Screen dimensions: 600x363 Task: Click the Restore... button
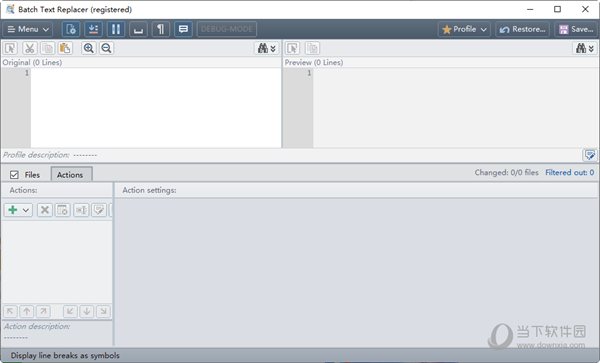click(522, 29)
